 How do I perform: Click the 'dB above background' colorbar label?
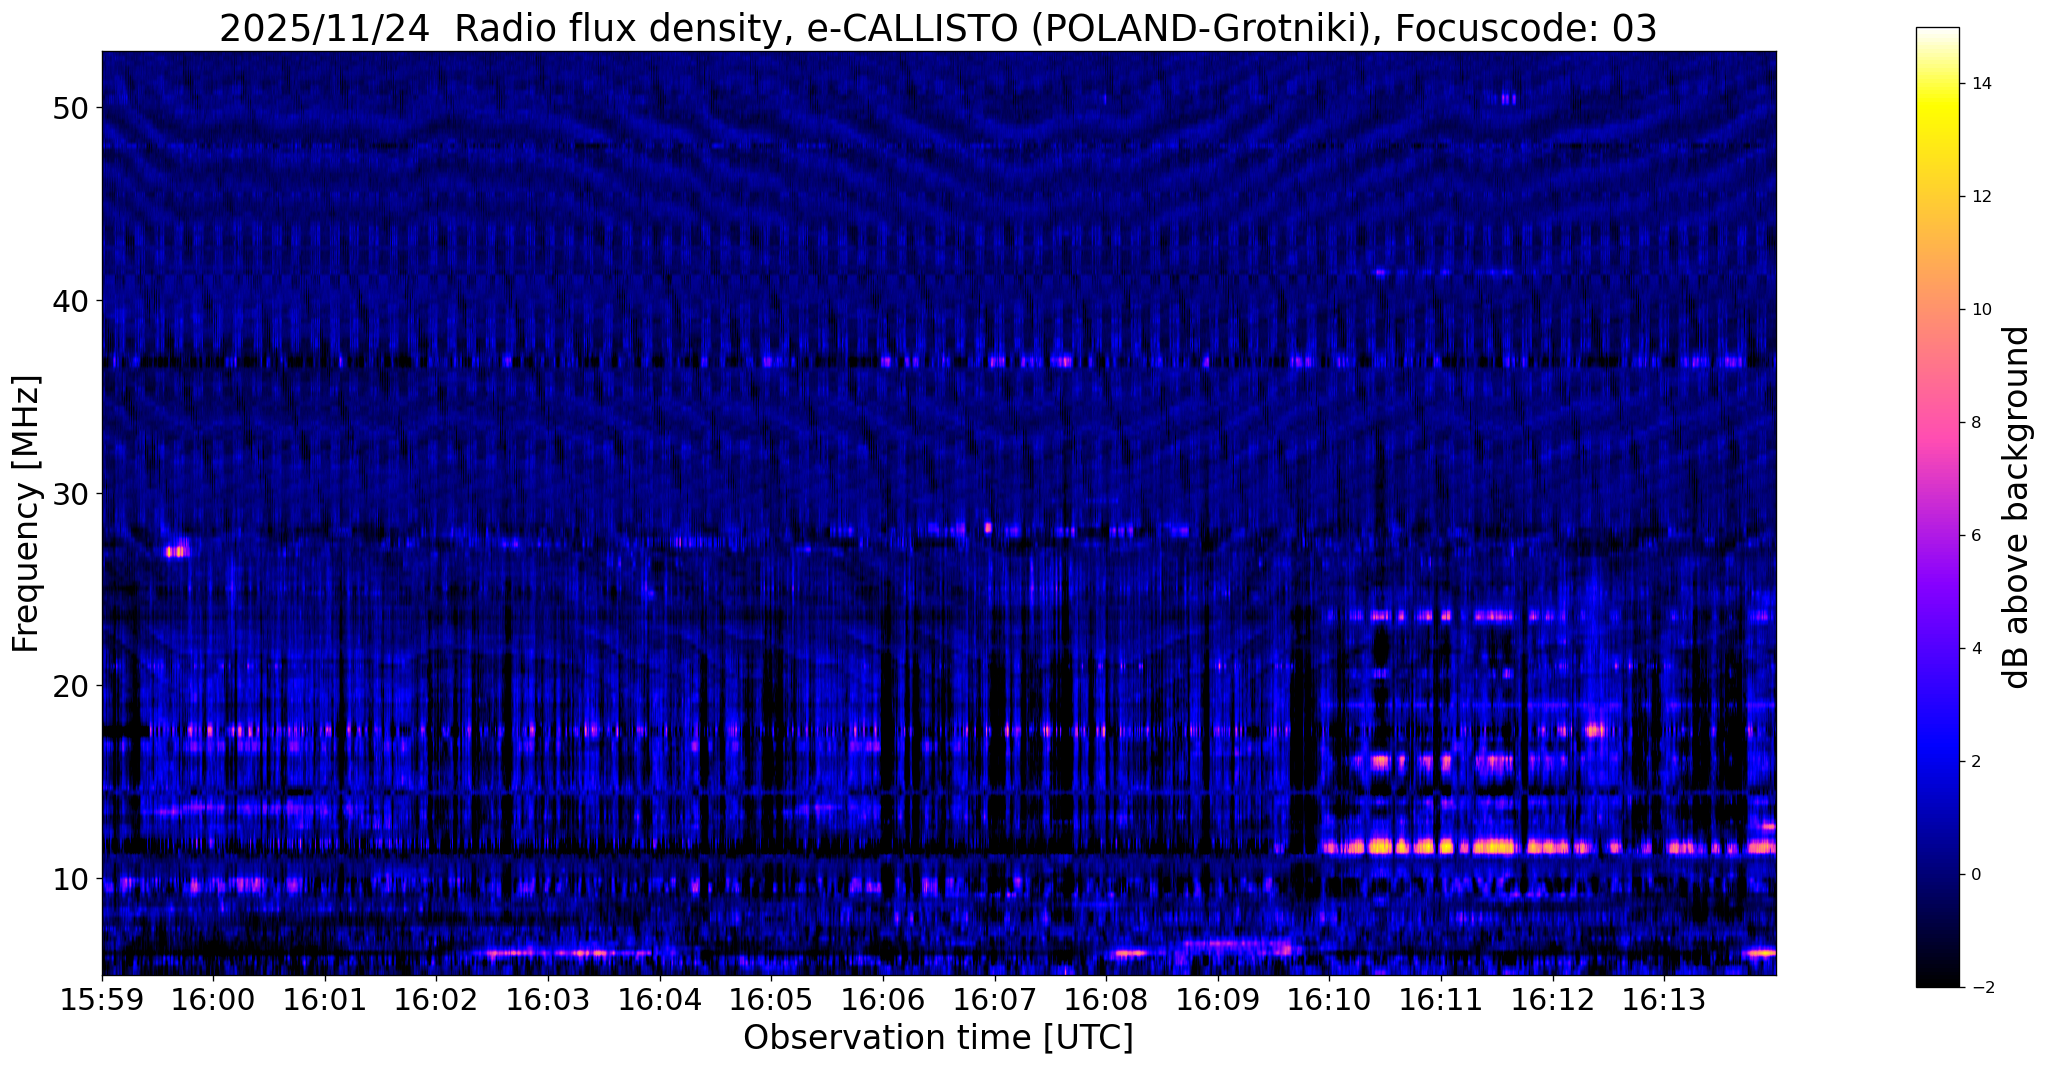coord(2017,507)
